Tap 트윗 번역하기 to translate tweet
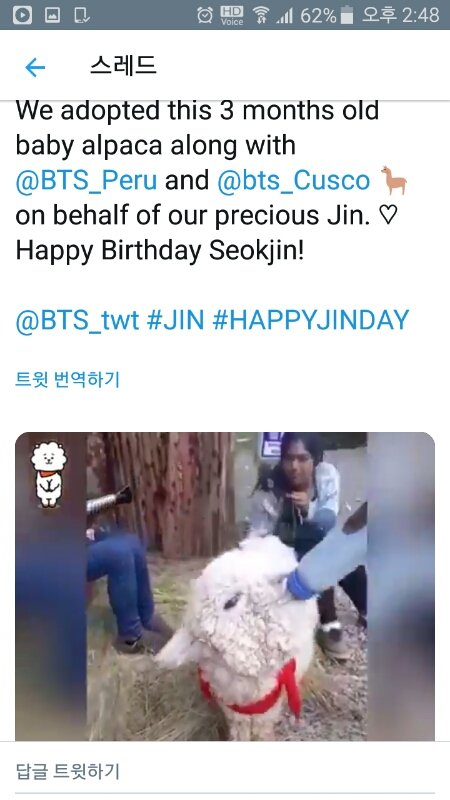450x800 pixels. coord(67,380)
